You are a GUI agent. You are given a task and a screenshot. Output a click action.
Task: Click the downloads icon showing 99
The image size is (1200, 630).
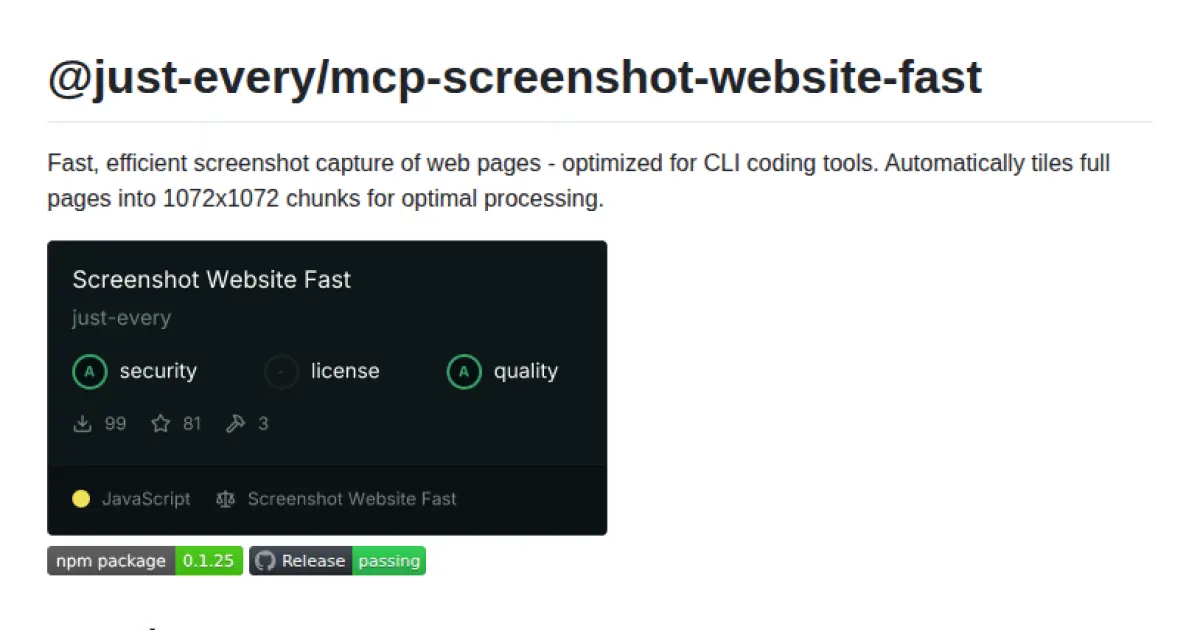coord(82,423)
